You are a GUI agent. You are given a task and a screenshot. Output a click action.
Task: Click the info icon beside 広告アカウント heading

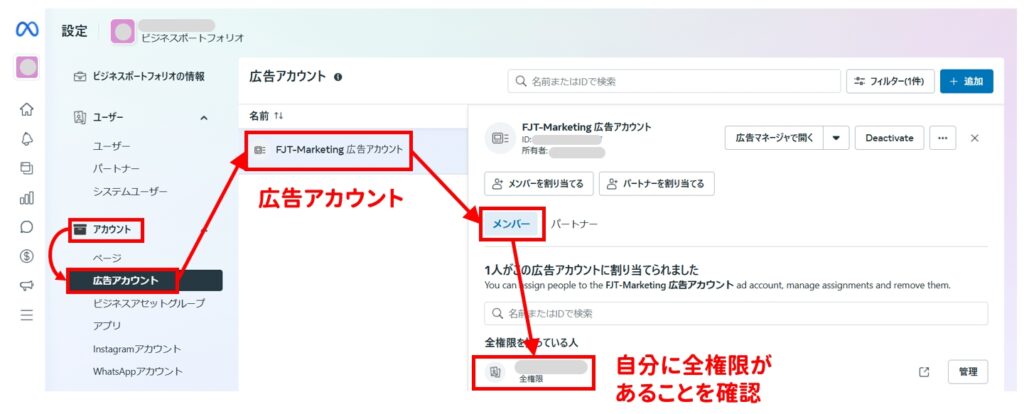click(x=338, y=77)
